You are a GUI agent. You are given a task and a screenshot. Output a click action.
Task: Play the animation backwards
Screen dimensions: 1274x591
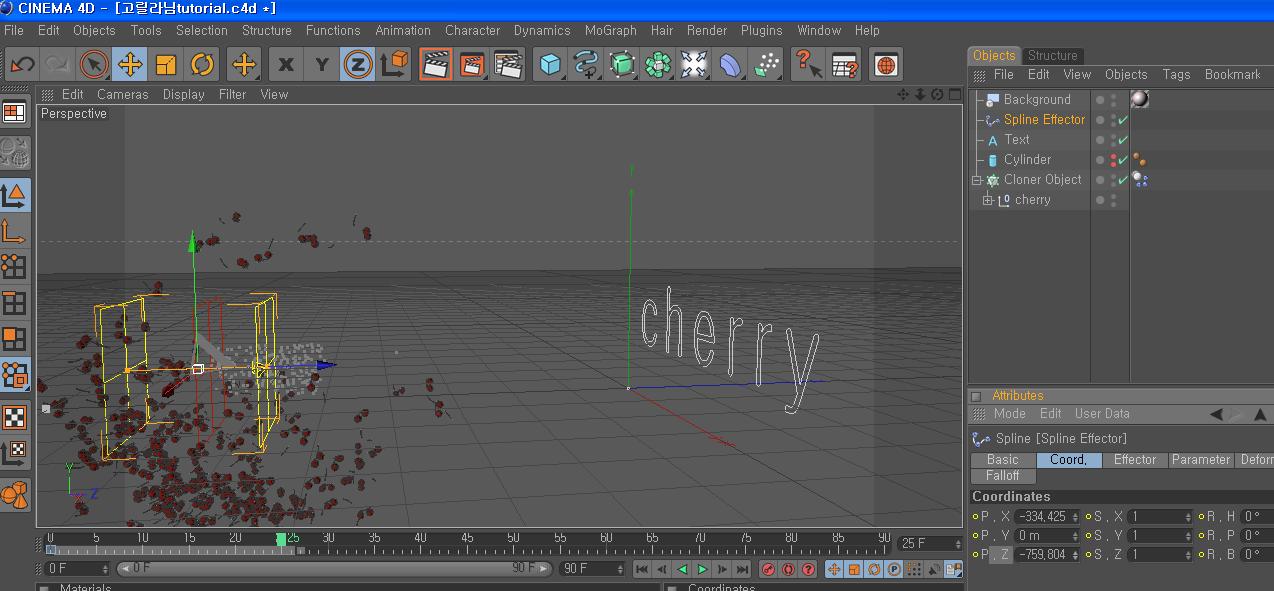(x=683, y=569)
